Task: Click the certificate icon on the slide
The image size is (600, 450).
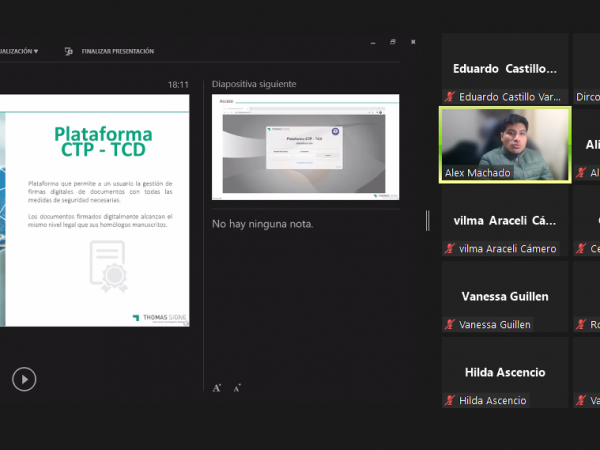Action: 109,266
